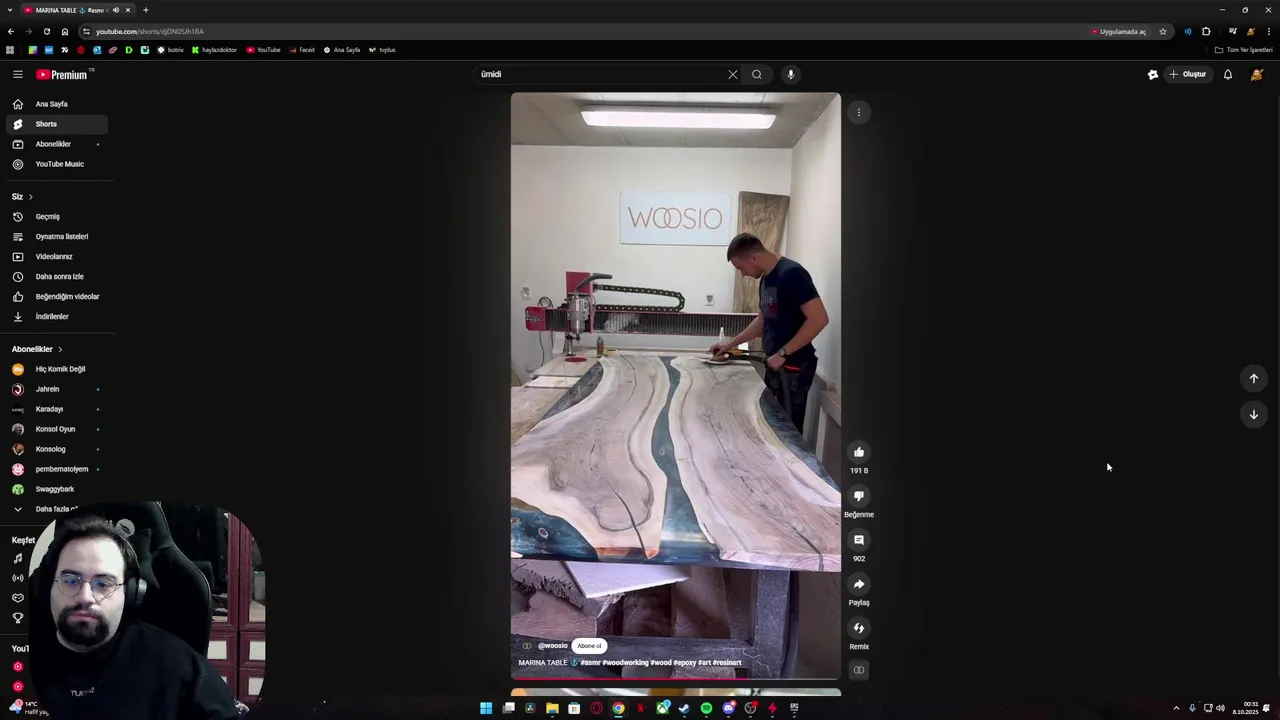This screenshot has height=720, width=1280.
Task: Open a new tab with plus
Action: [145, 10]
